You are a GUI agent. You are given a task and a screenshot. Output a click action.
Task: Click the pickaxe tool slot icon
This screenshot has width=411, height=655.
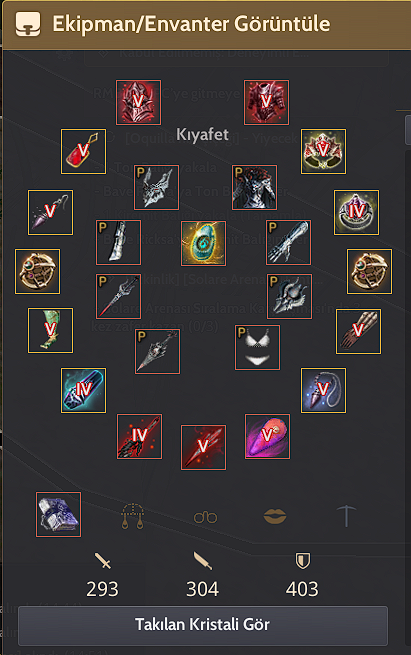click(346, 515)
